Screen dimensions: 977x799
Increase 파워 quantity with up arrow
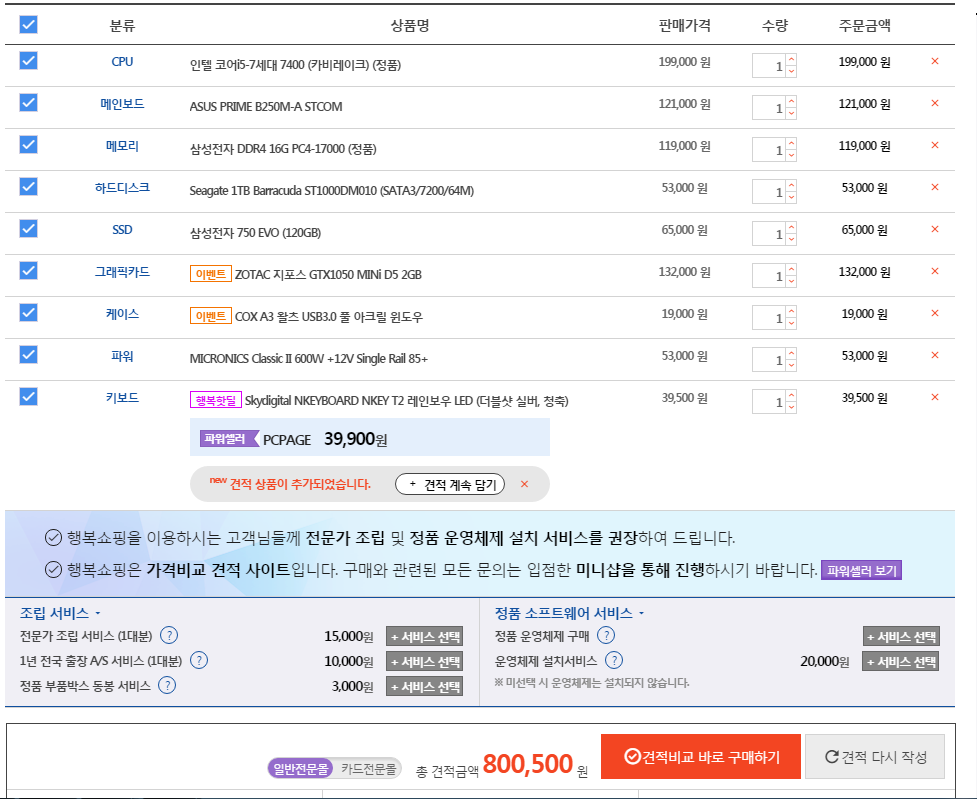791,353
